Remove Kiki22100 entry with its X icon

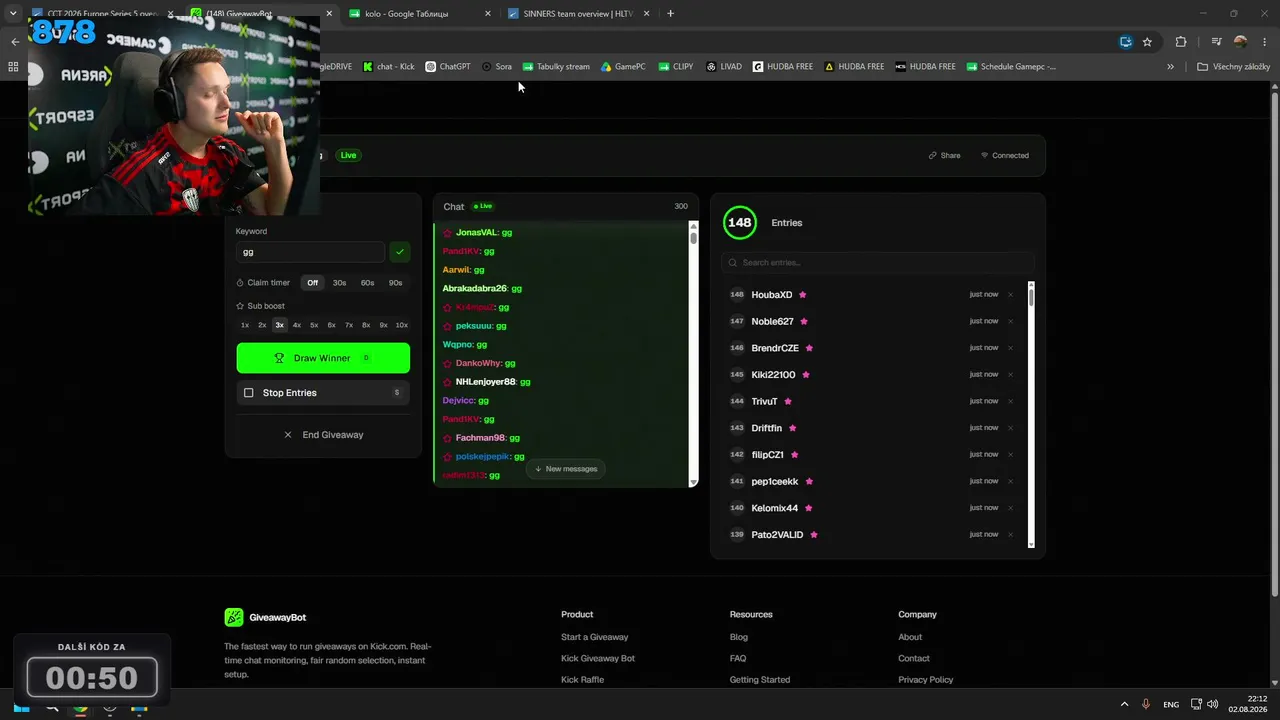point(1010,375)
